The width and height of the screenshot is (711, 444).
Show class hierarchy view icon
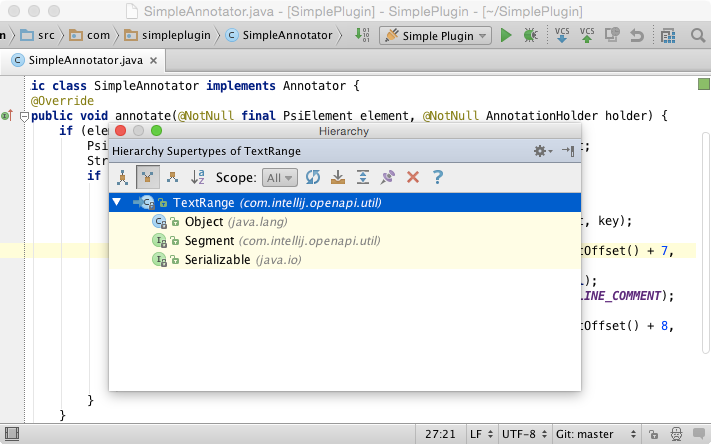(x=122, y=177)
